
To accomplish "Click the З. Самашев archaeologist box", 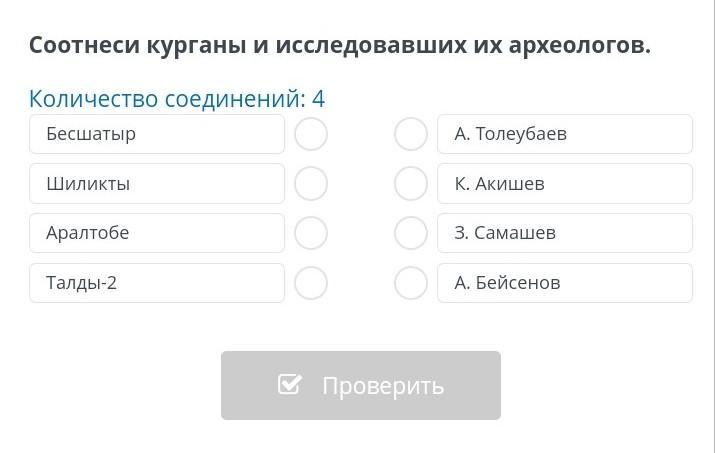I will coord(564,233).
